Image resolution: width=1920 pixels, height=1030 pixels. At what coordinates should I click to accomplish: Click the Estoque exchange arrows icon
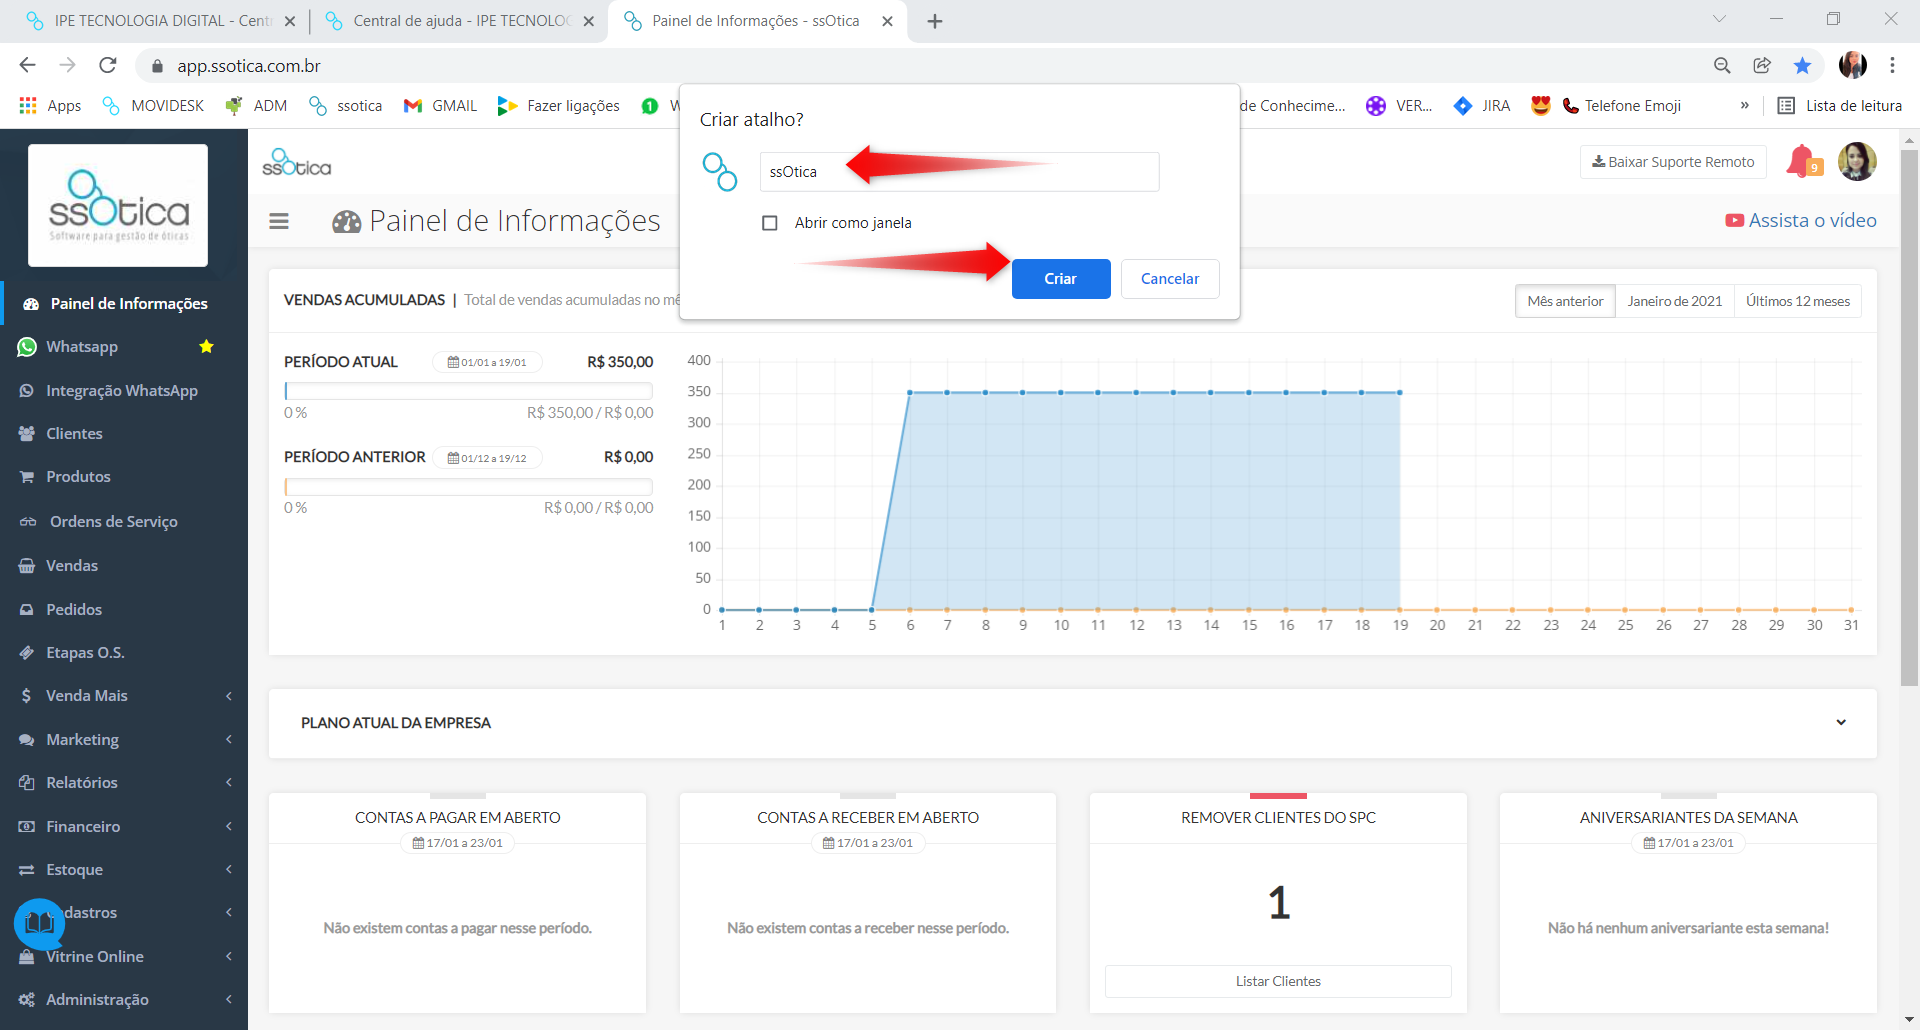27,870
